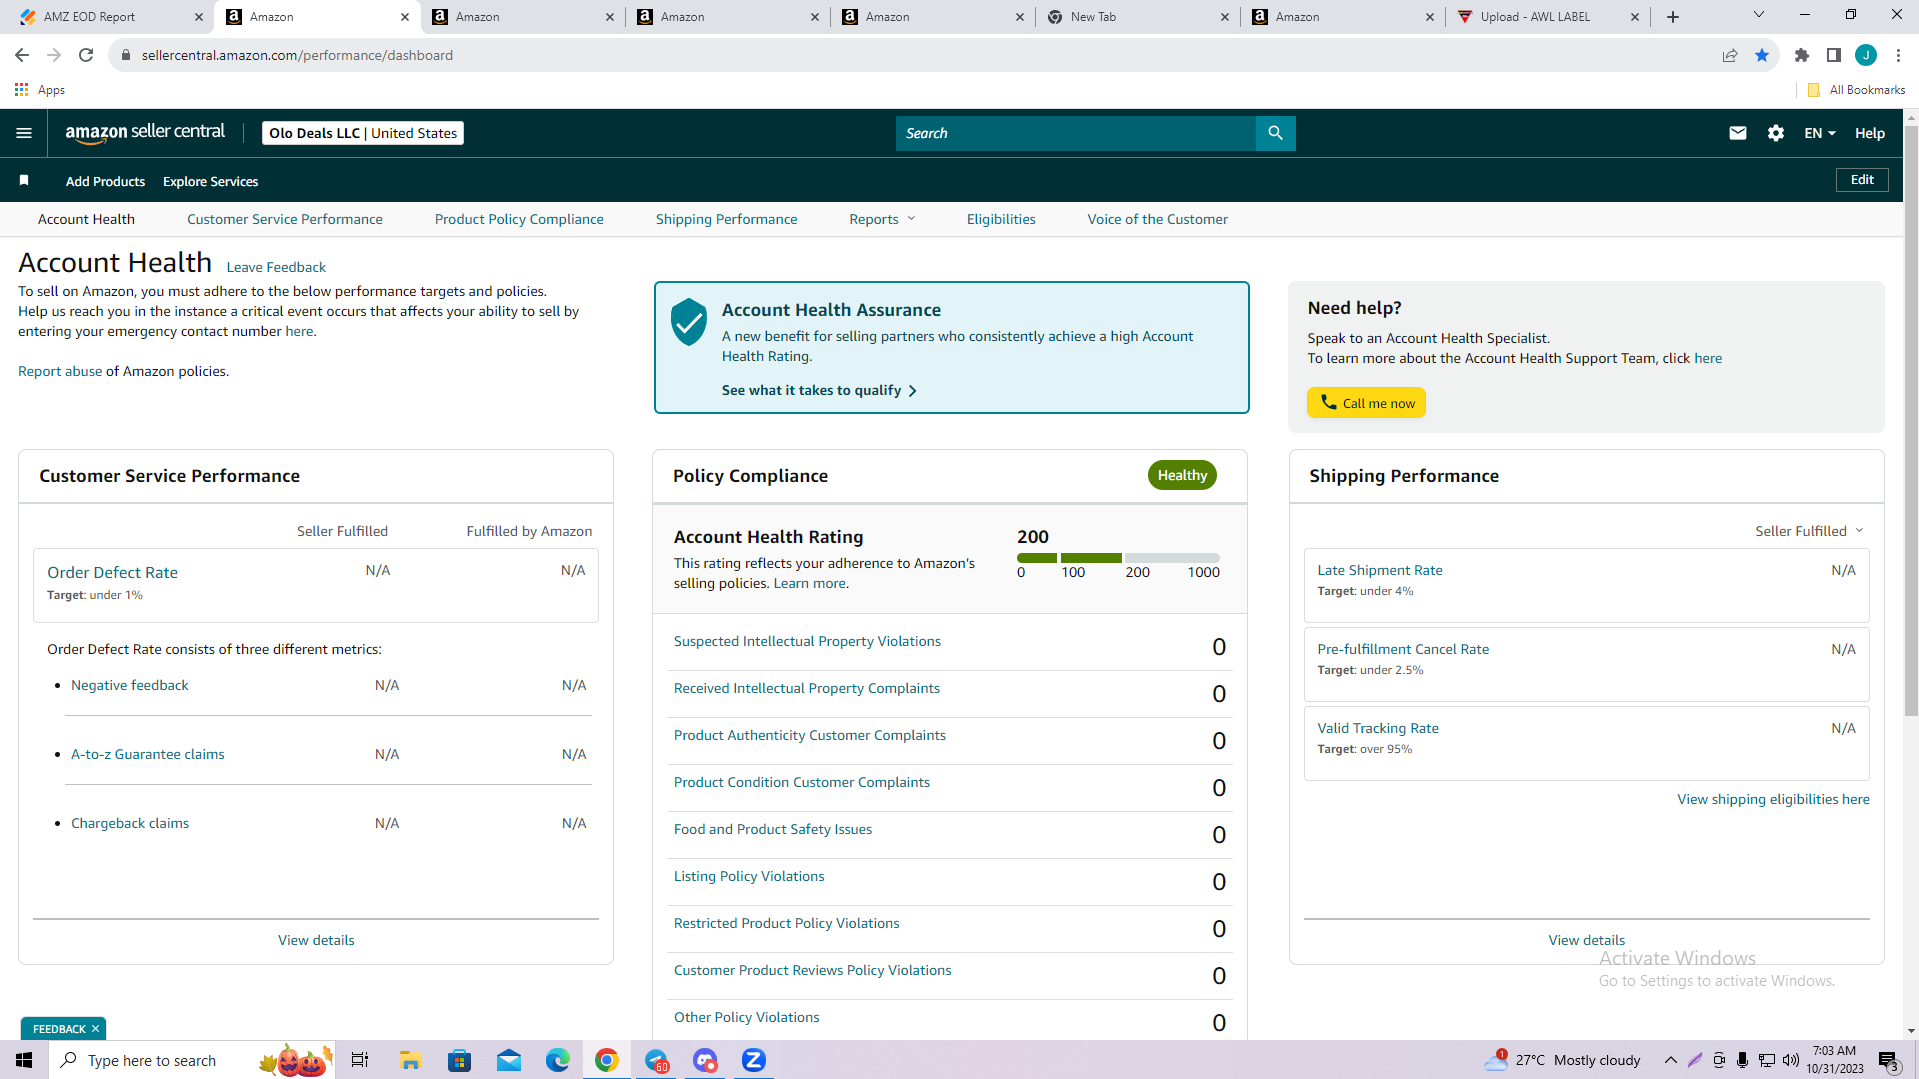Viewport: 1919px width, 1079px height.
Task: Click the amazon seller central logo
Action: [145, 133]
